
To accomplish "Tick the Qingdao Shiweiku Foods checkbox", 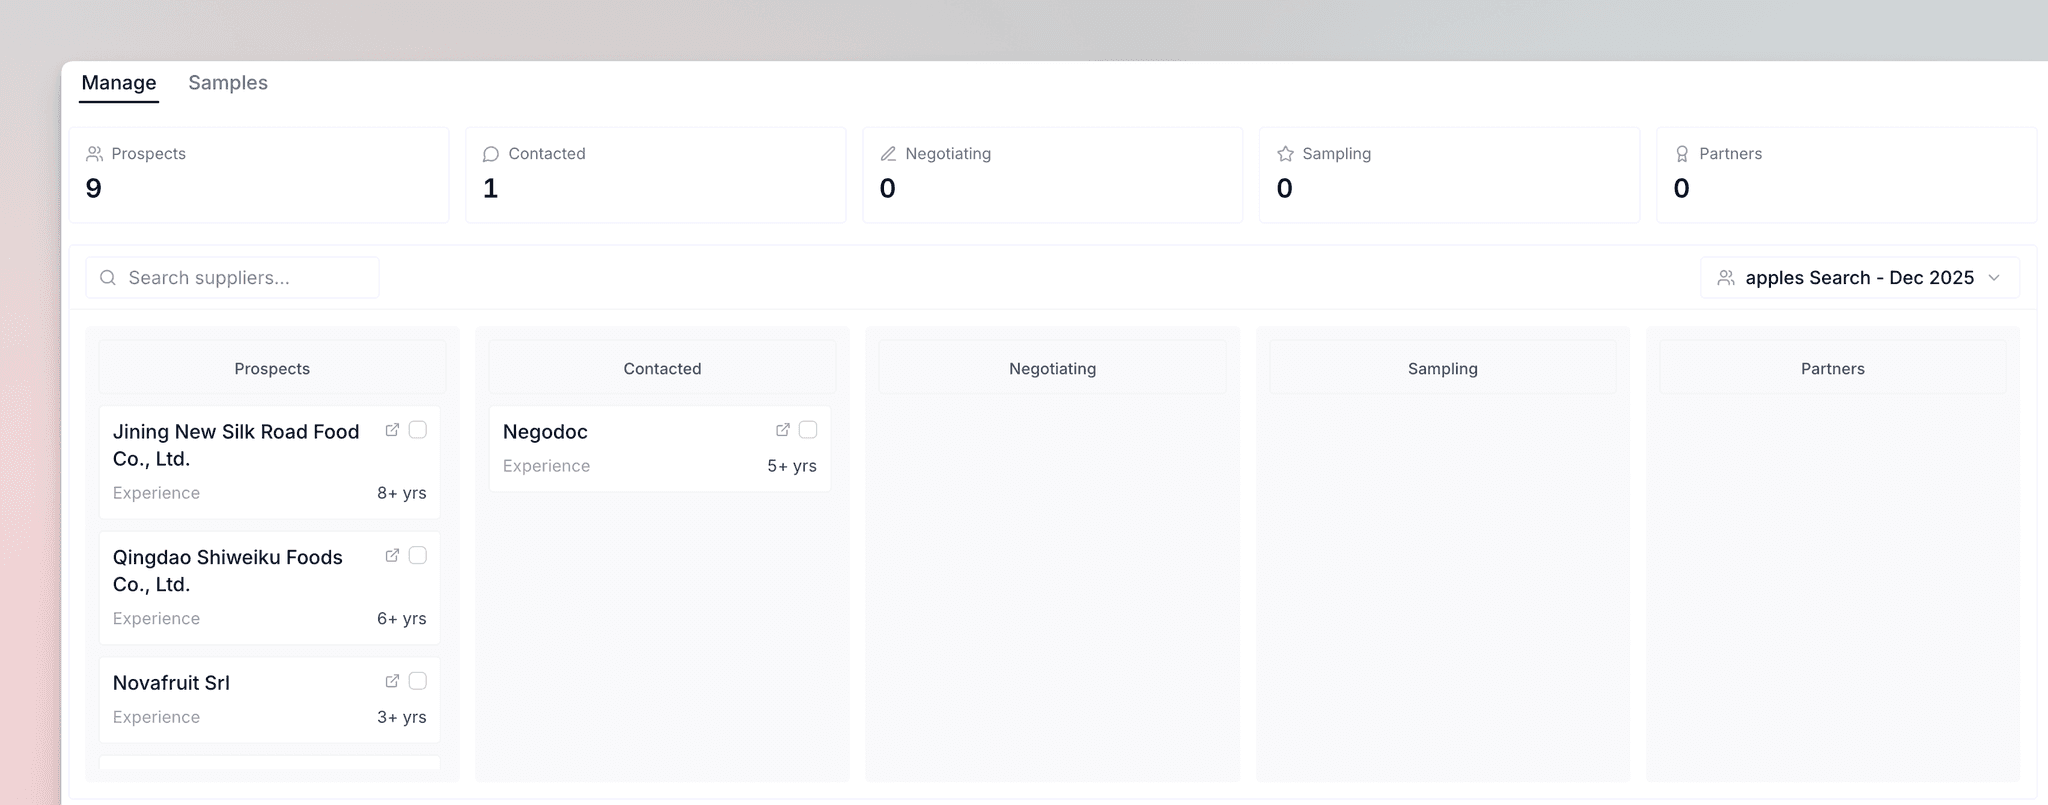I will pos(418,555).
